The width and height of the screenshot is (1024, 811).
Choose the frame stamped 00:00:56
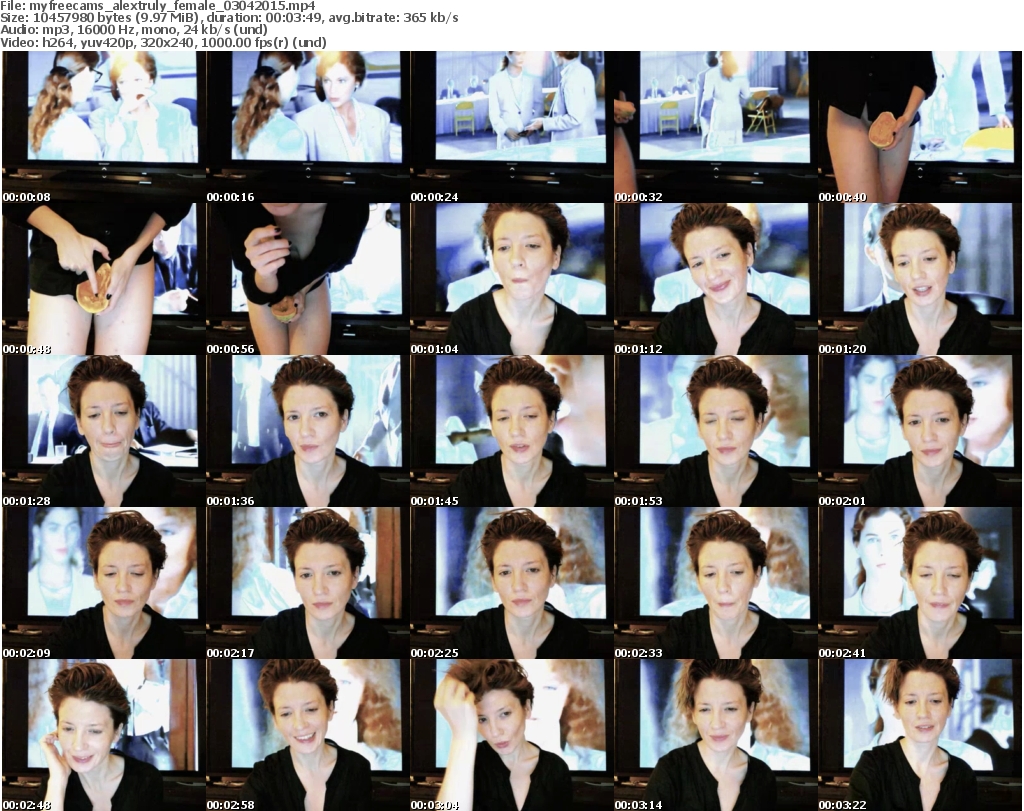[308, 279]
